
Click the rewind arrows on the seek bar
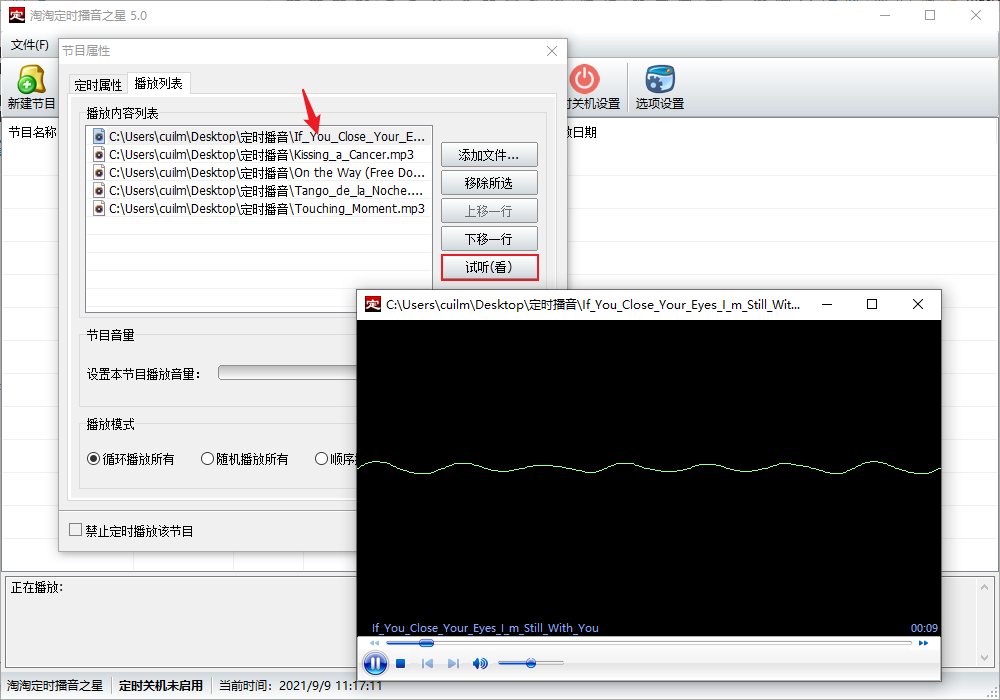[375, 643]
